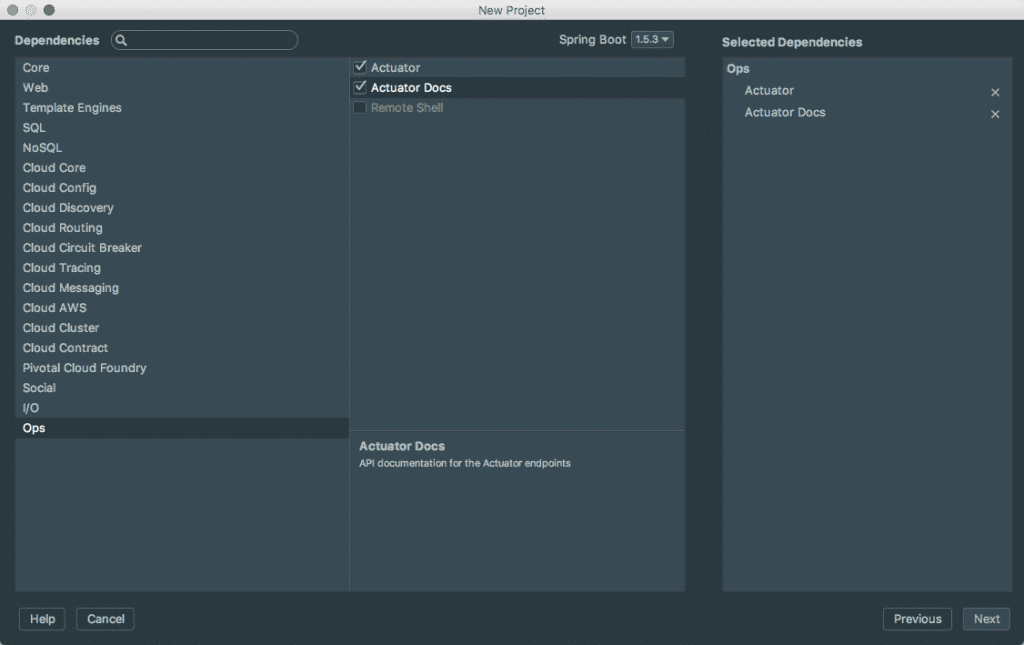Click the dependencies search input field
The width and height of the screenshot is (1024, 645).
(x=210, y=41)
